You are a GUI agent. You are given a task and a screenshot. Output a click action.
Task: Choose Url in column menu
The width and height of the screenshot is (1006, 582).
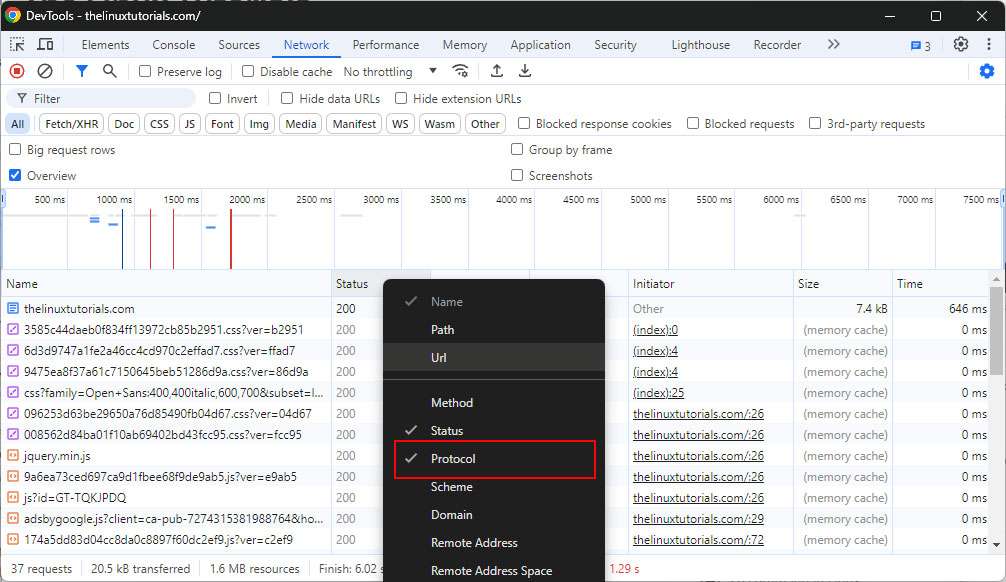495,357
